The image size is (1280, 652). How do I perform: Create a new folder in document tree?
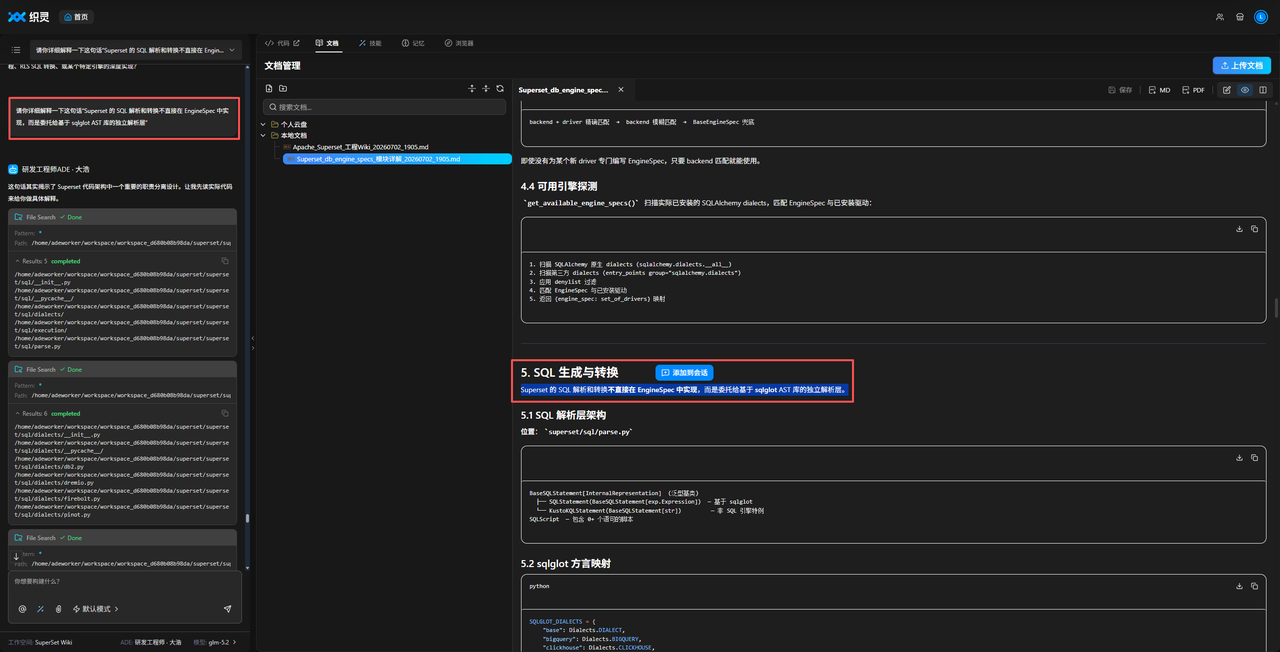(283, 88)
